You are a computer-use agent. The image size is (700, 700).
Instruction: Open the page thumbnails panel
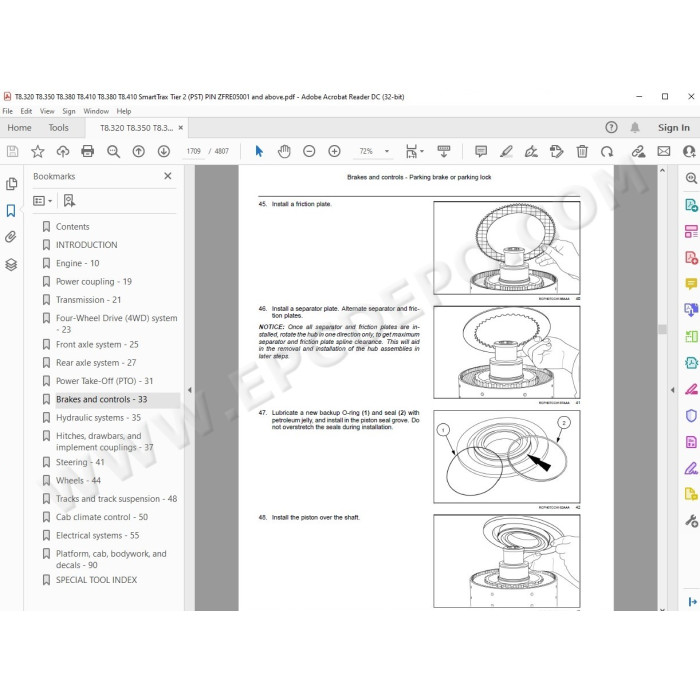click(x=11, y=184)
